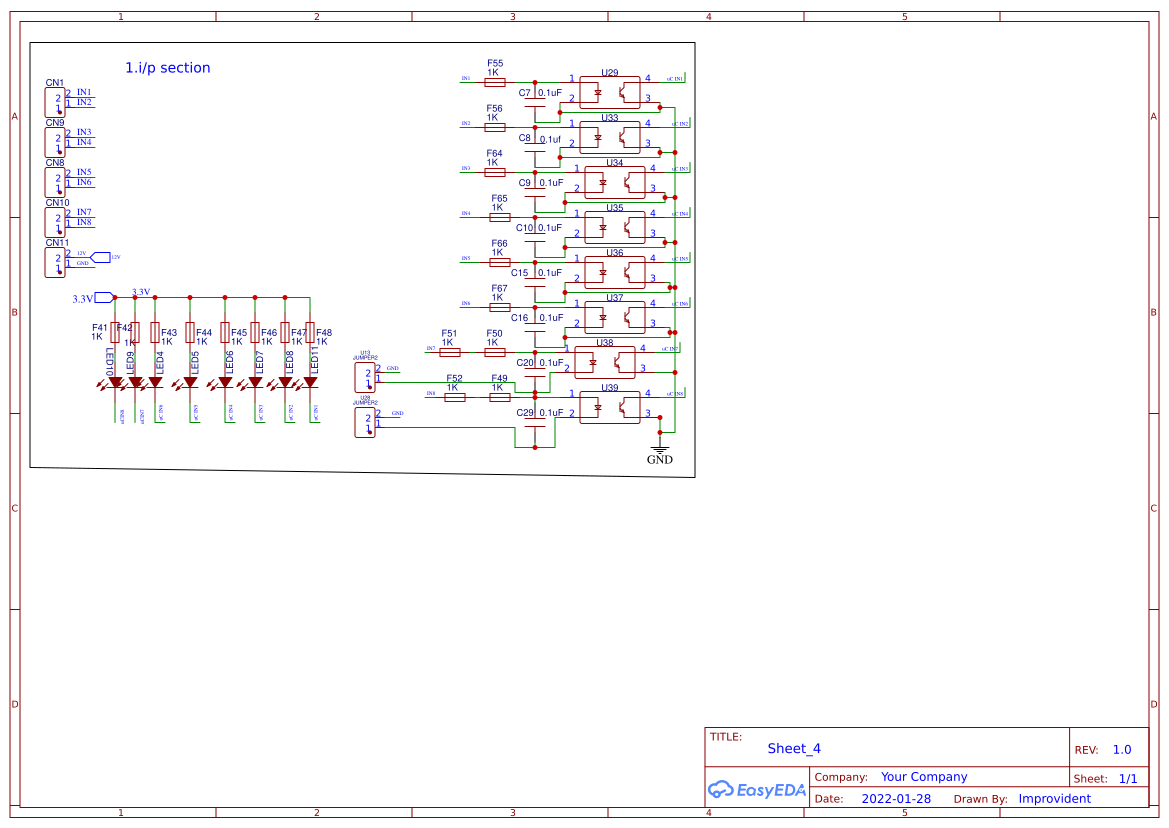Select the CN11 power connector symbol
1169x828 pixels.
(55, 261)
